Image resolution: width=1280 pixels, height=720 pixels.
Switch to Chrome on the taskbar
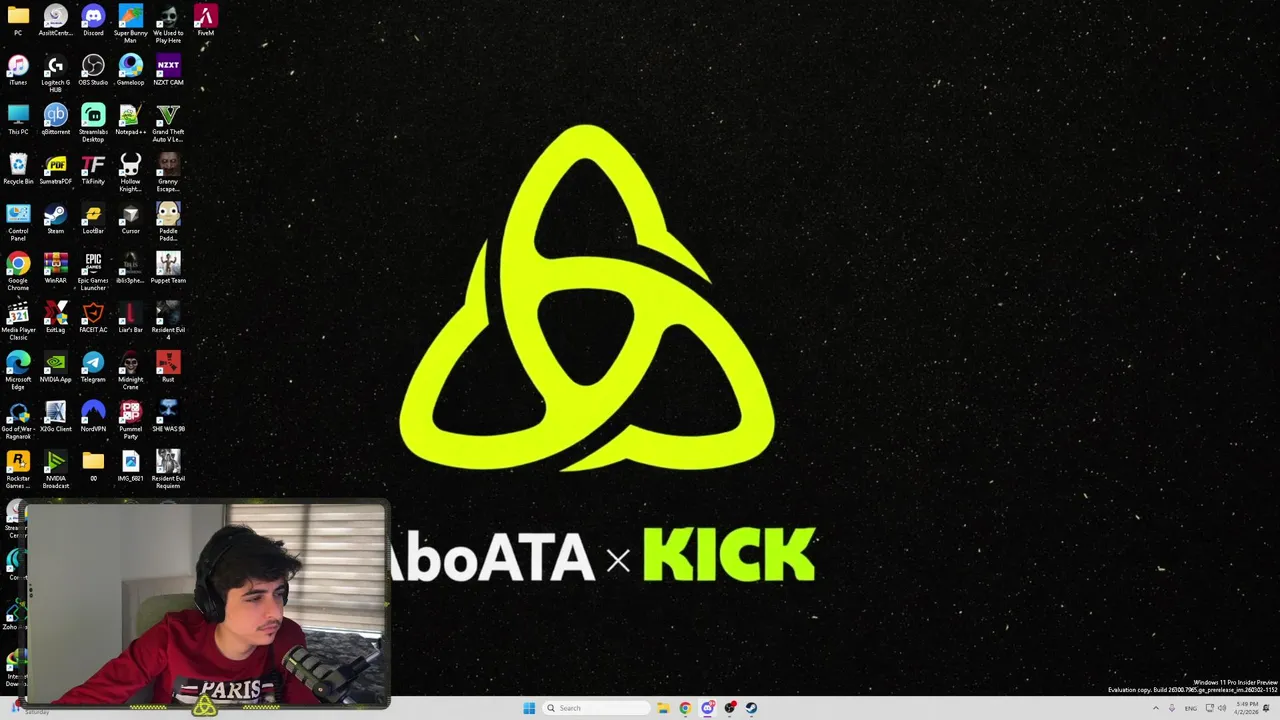point(685,708)
